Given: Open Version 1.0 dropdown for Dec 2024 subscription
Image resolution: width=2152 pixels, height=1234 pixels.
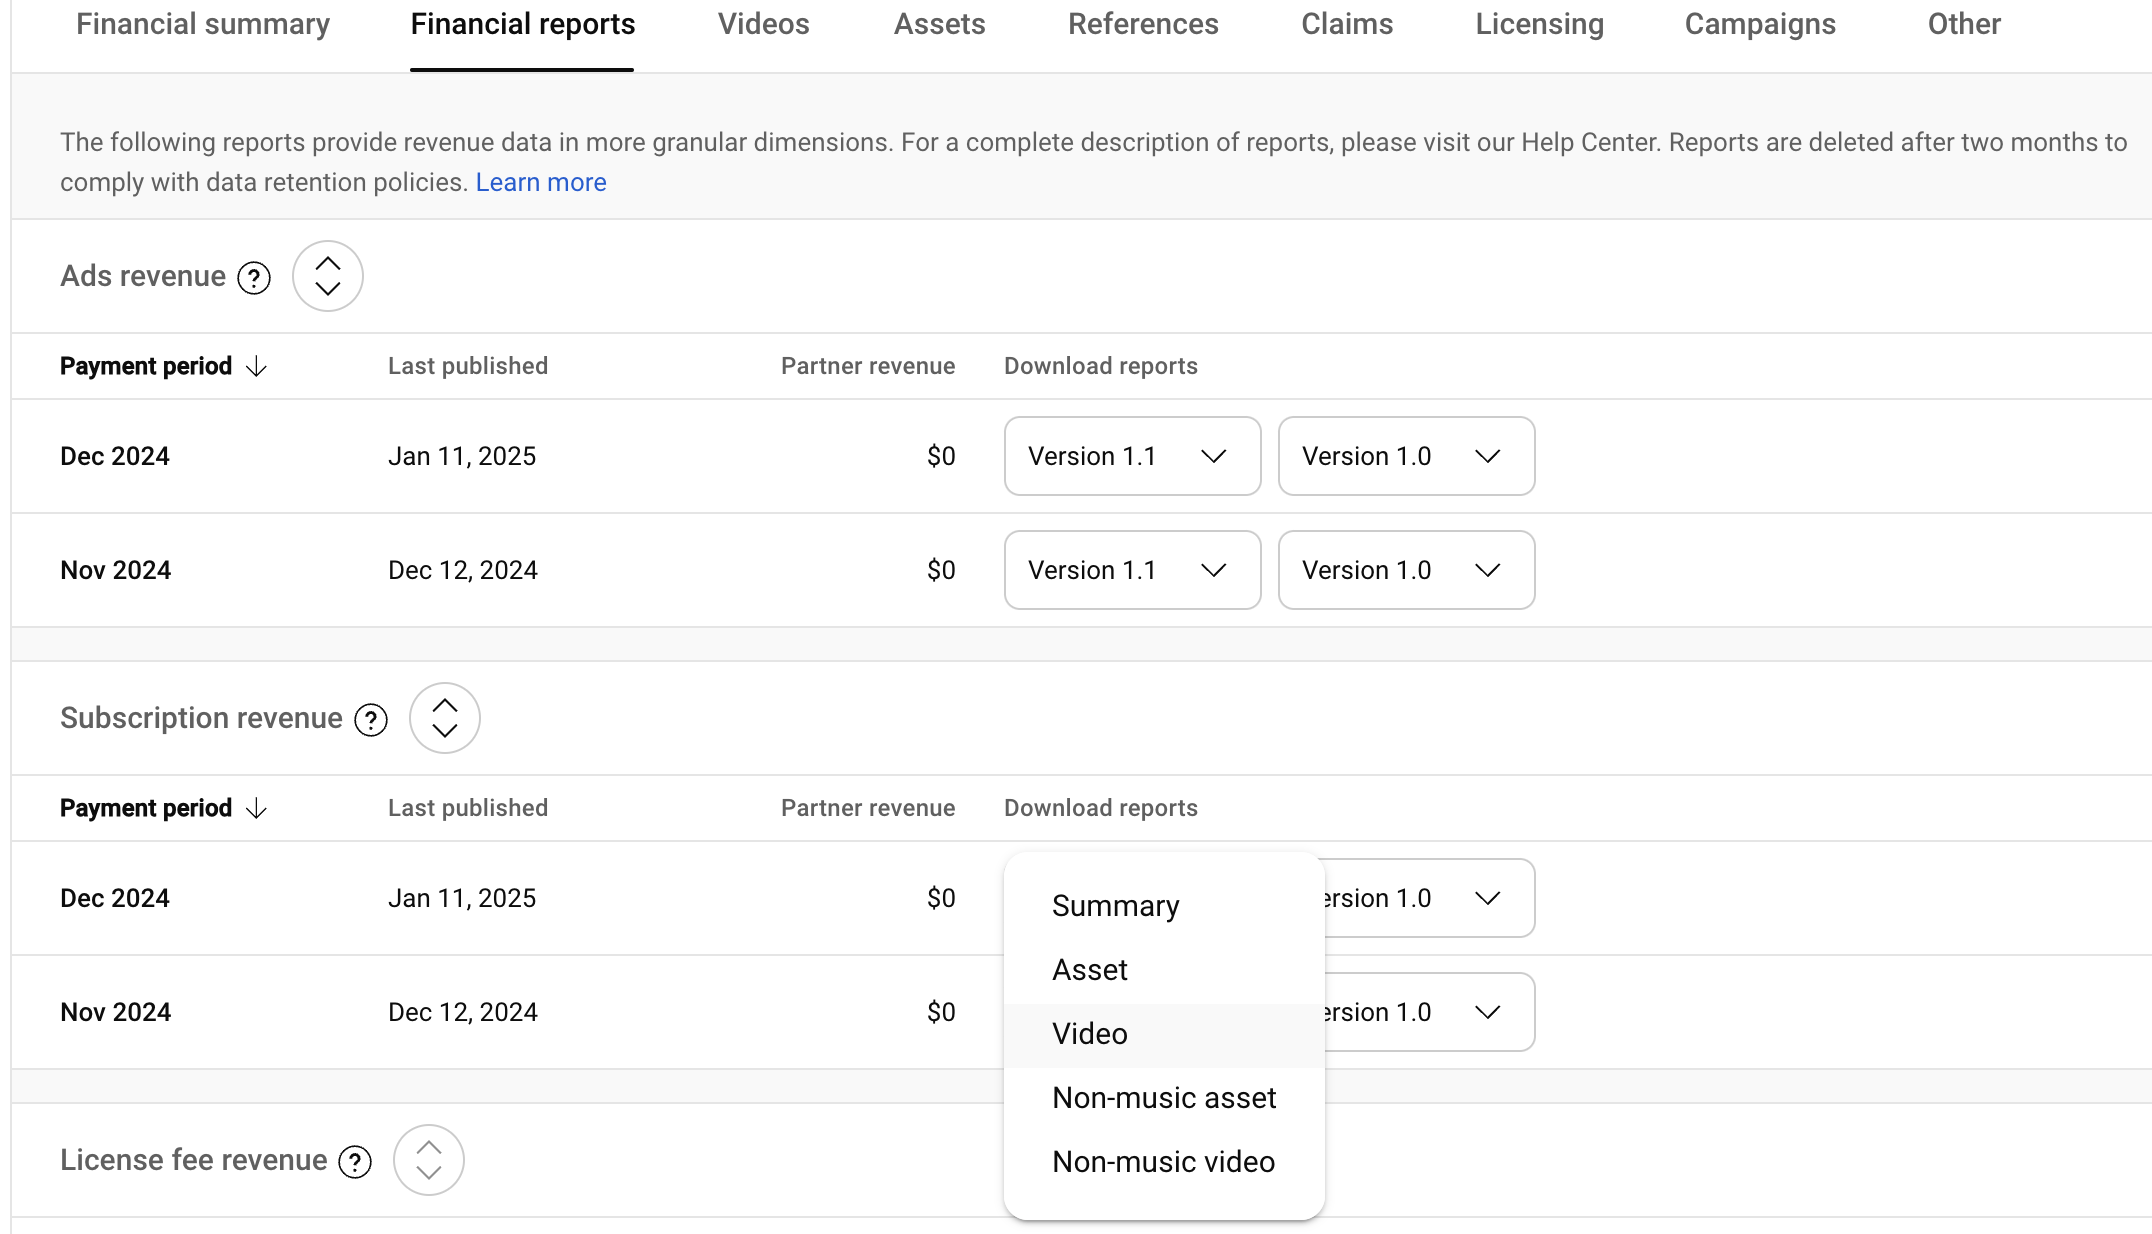Looking at the screenshot, I should coord(1430,898).
